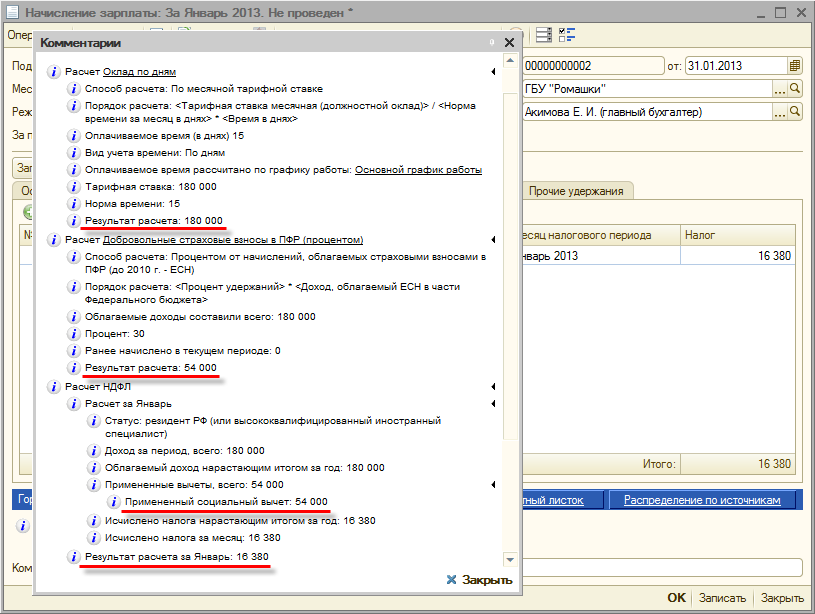Click the checklist toolbar icon

[x=567, y=35]
